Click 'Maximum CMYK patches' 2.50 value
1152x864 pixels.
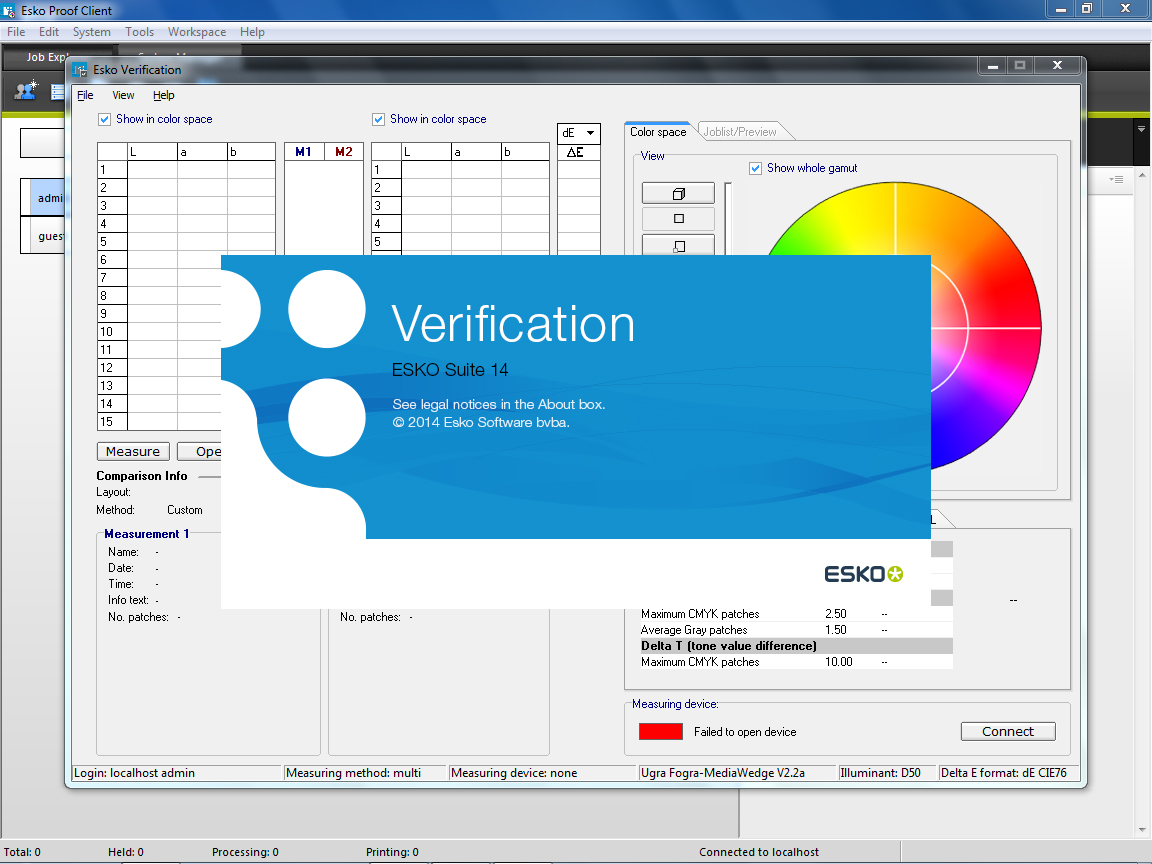click(x=835, y=613)
